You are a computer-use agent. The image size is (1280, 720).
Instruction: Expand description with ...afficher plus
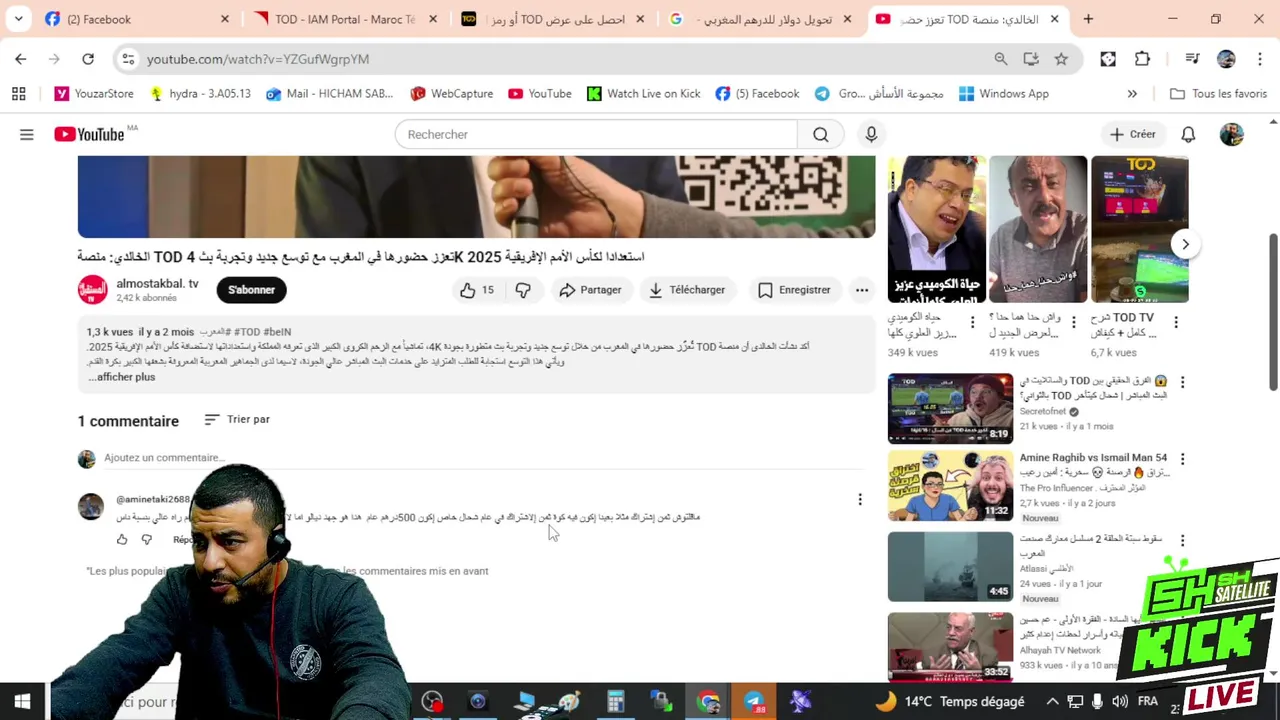[x=122, y=377]
